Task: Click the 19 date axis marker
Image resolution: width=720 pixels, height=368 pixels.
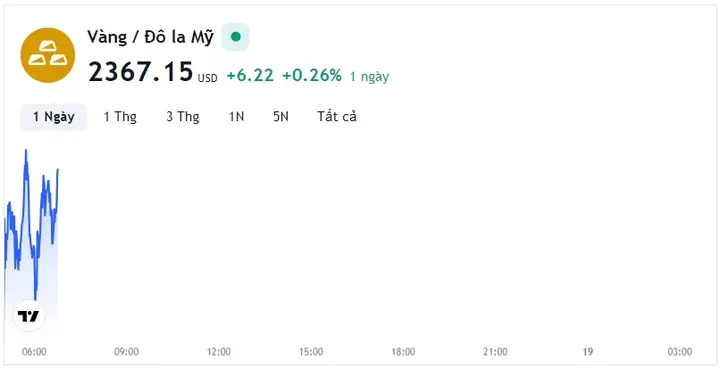Action: click(588, 352)
